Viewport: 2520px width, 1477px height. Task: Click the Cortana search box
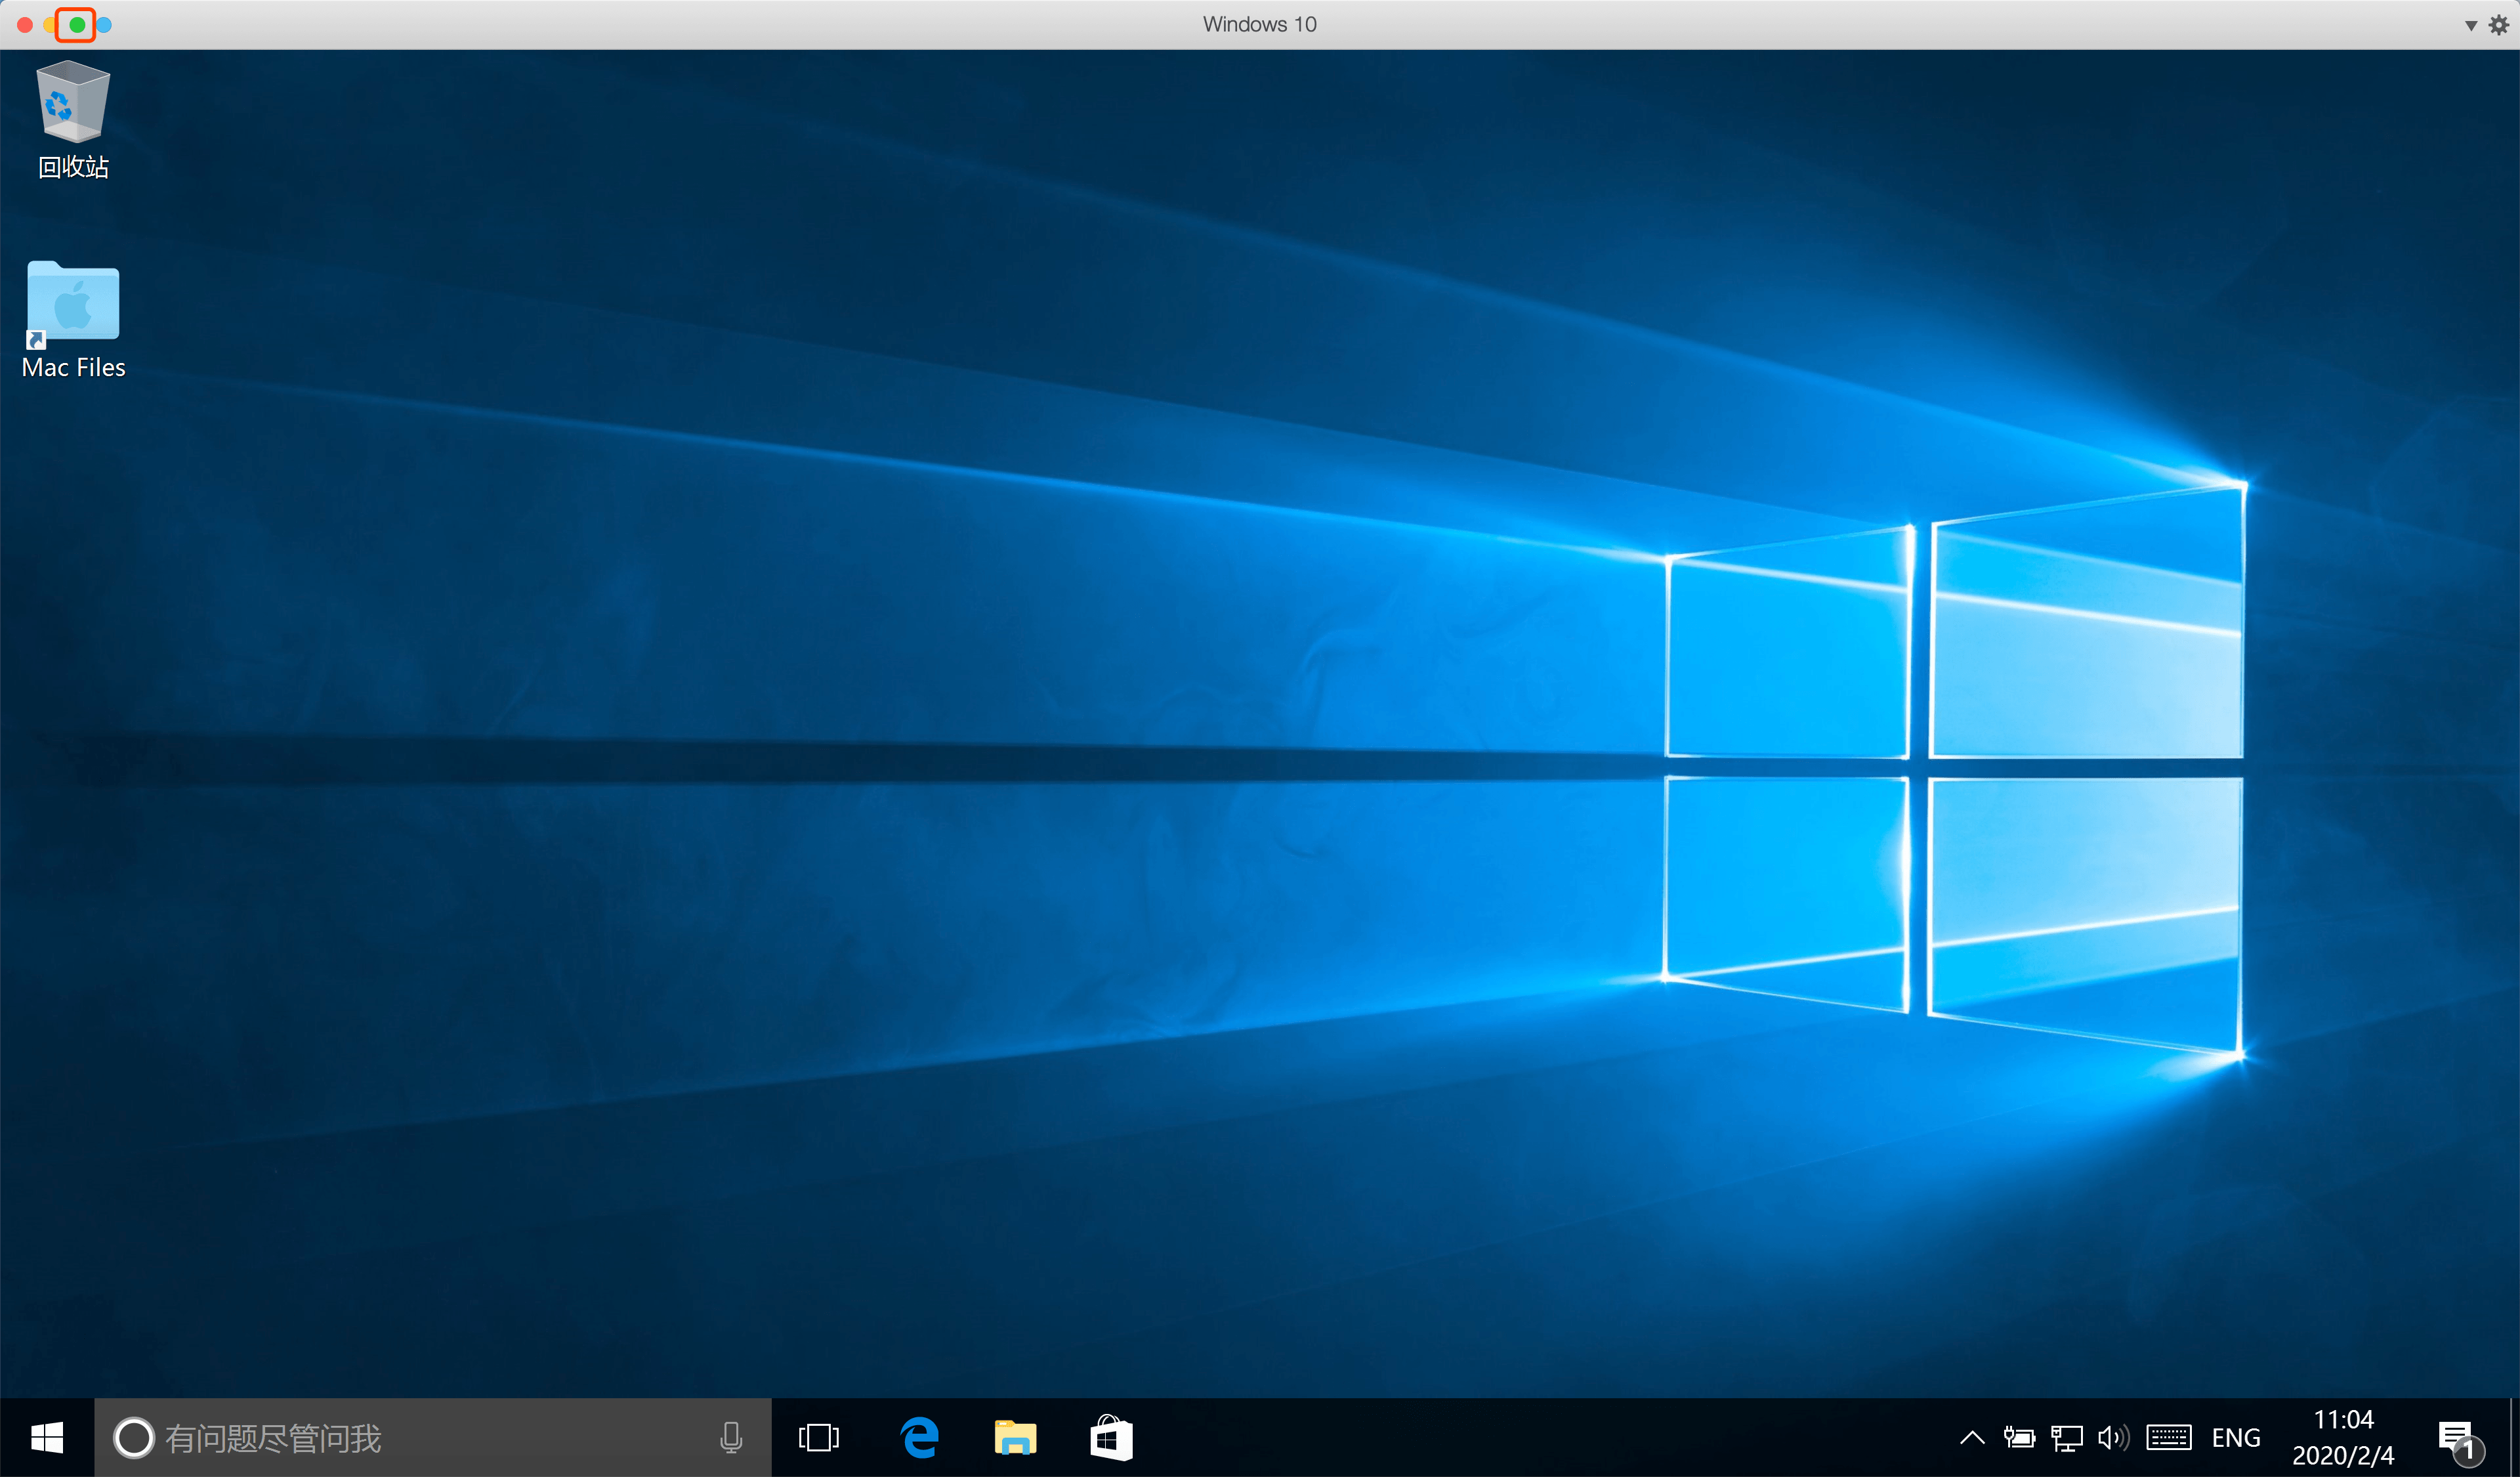[x=432, y=1438]
